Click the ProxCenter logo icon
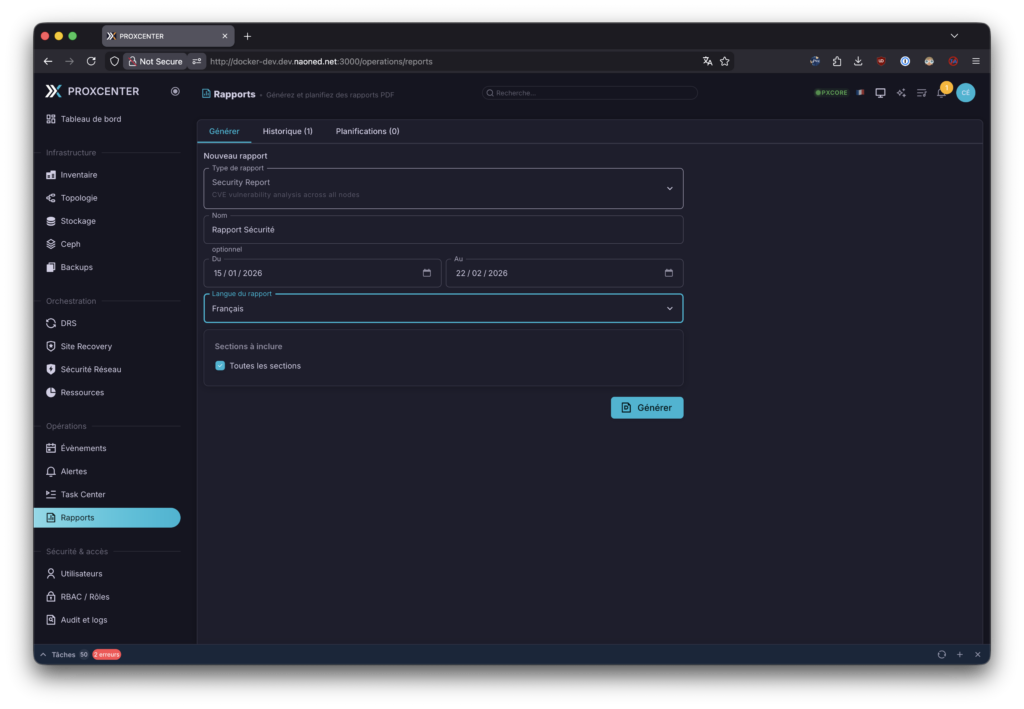This screenshot has width=1024, height=709. click(53, 91)
